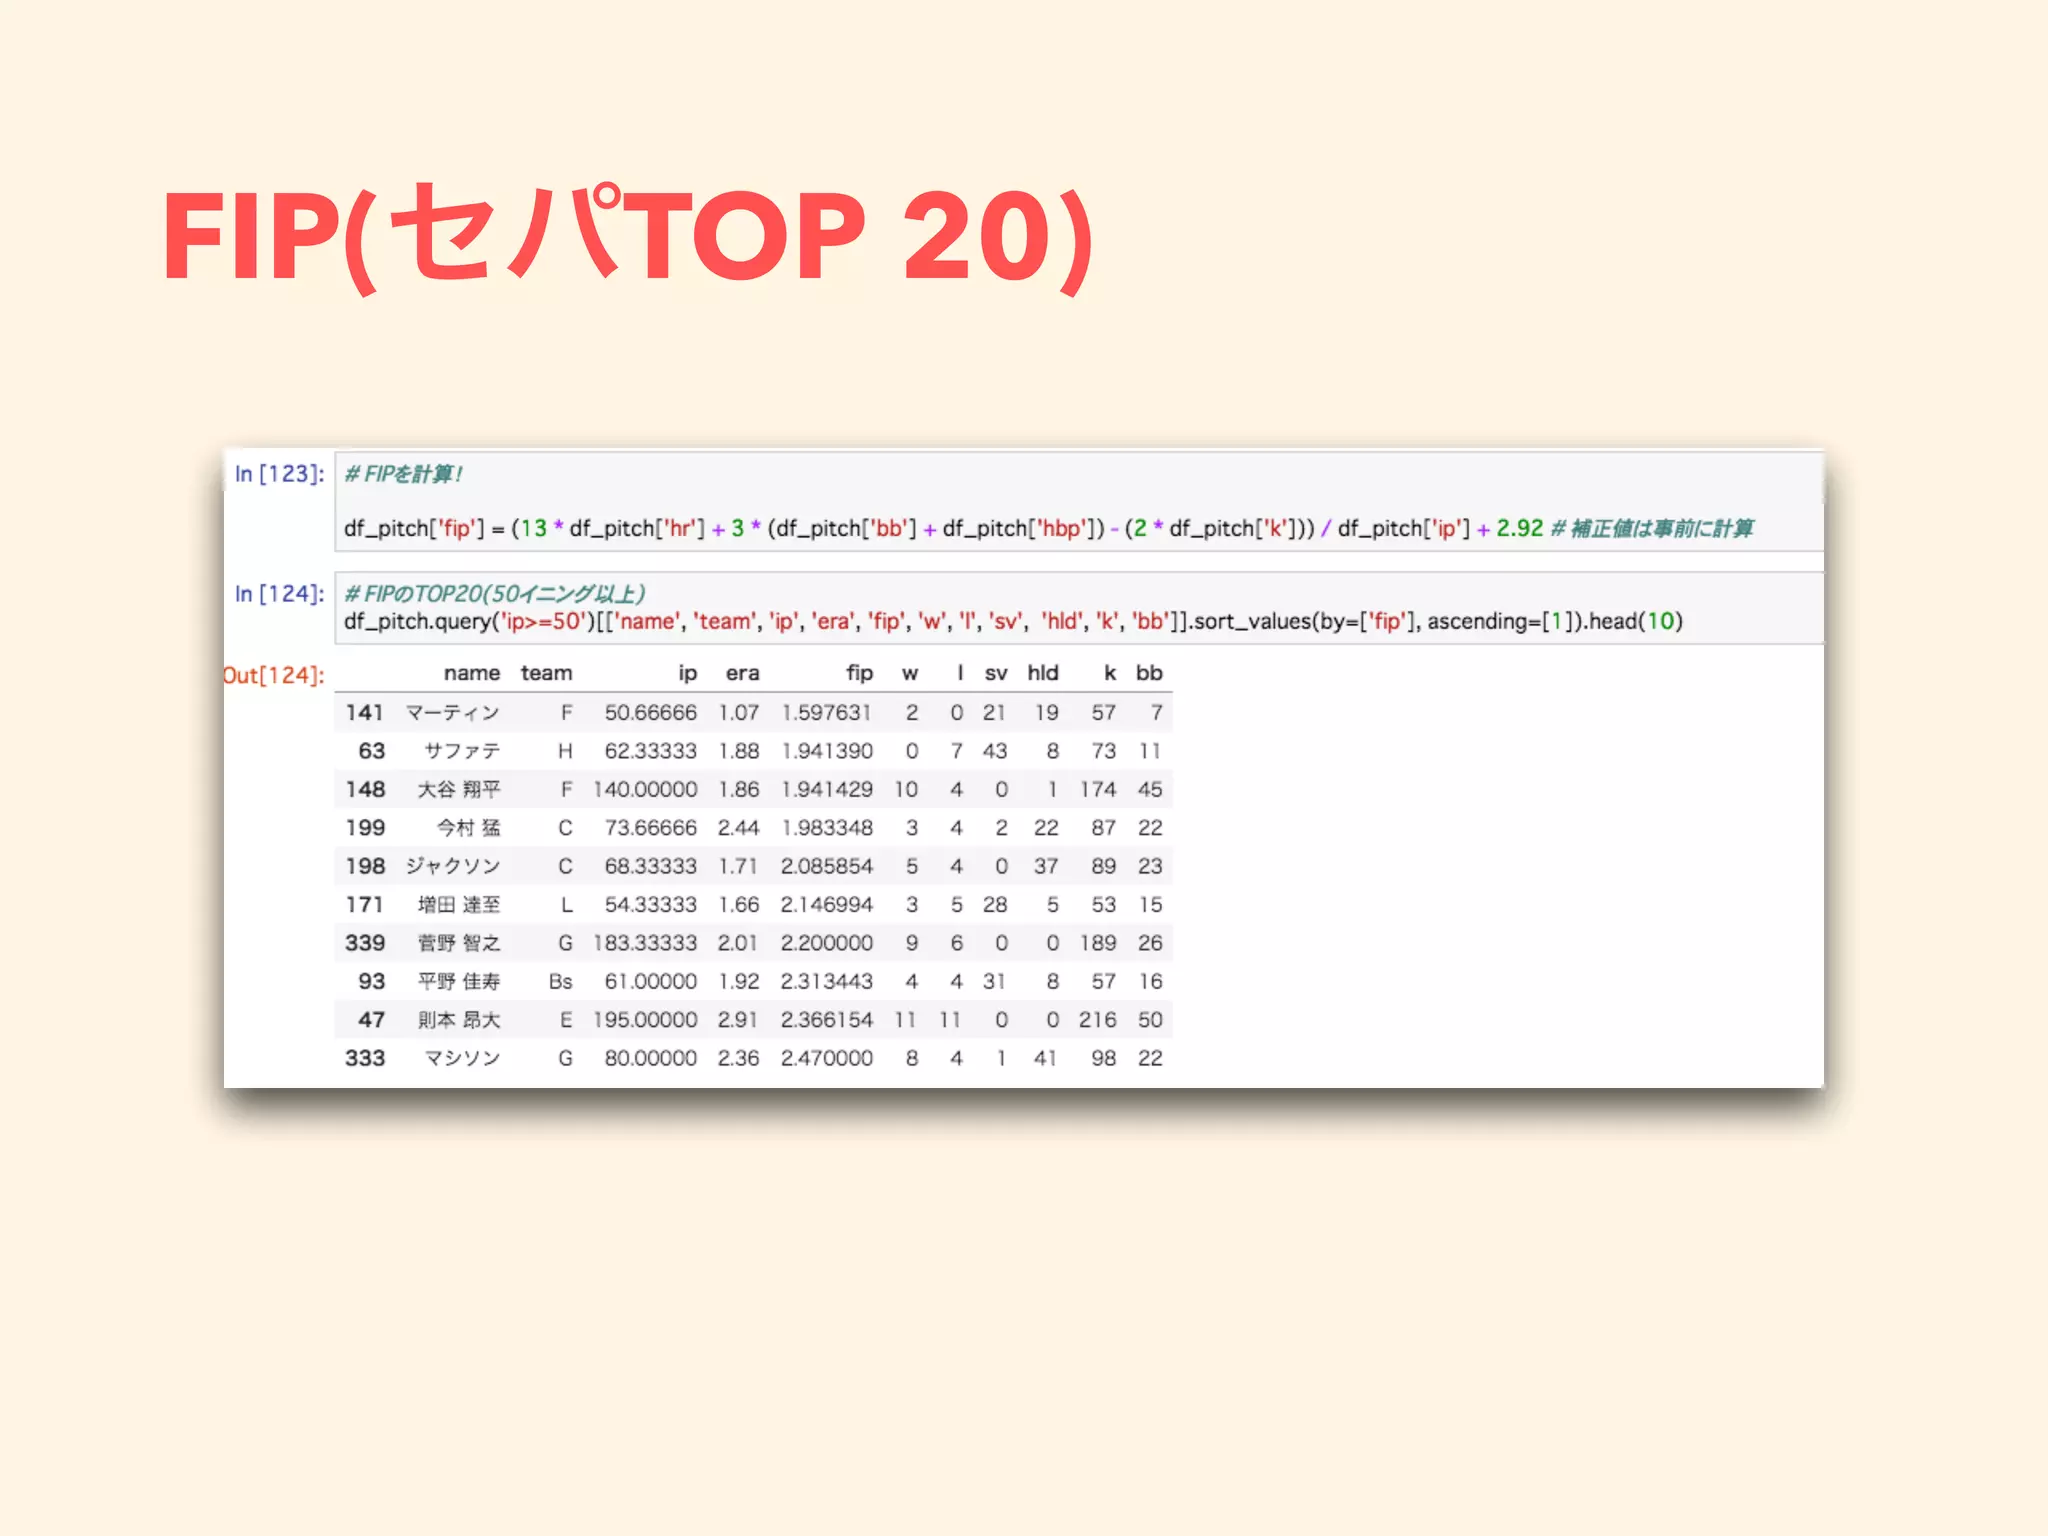The image size is (2048, 1536).
Task: Click k value 189
Action: pos(1098,943)
